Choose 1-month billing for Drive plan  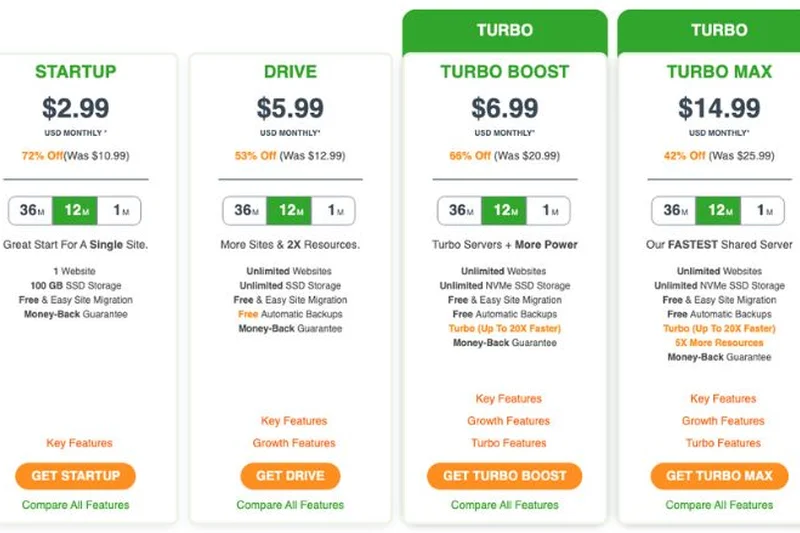334,211
